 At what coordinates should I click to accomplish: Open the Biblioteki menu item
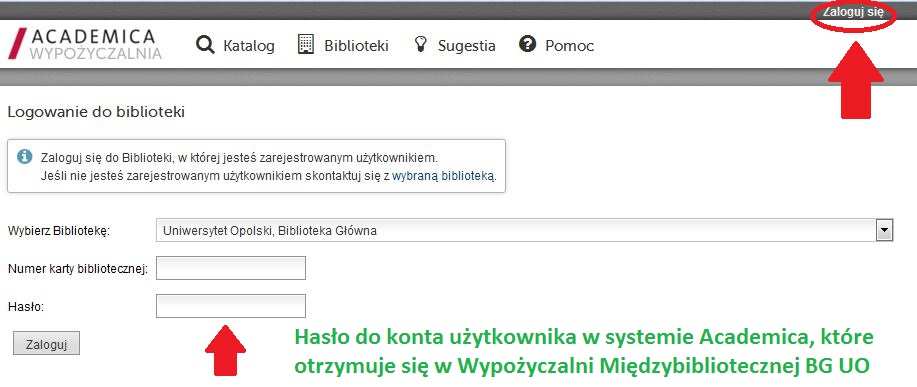click(356, 46)
